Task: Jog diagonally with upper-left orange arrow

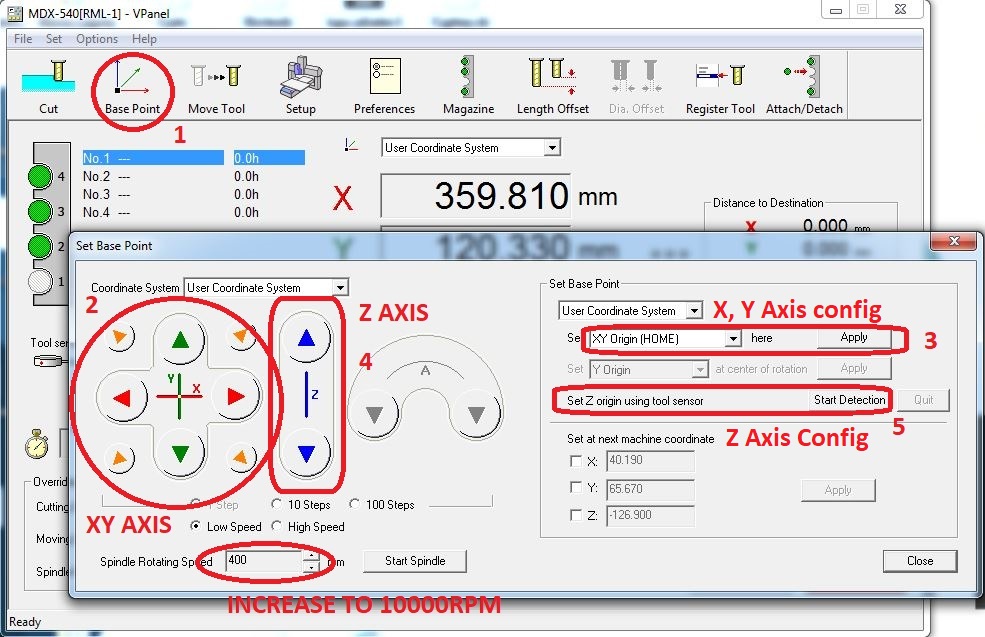Action: 119,337
